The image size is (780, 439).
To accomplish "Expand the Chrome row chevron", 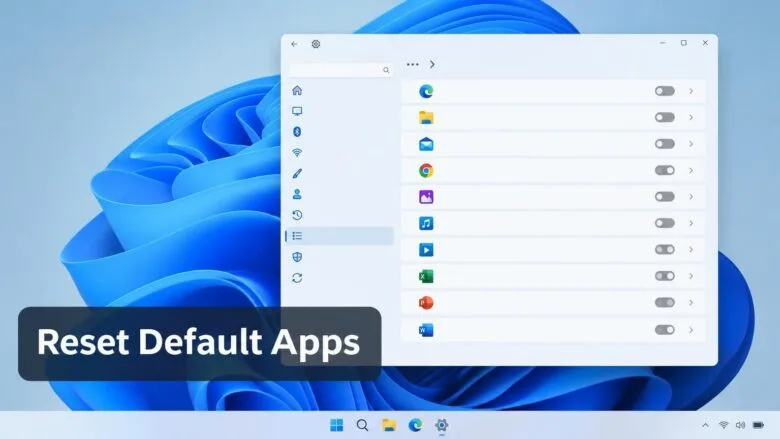I will (691, 170).
